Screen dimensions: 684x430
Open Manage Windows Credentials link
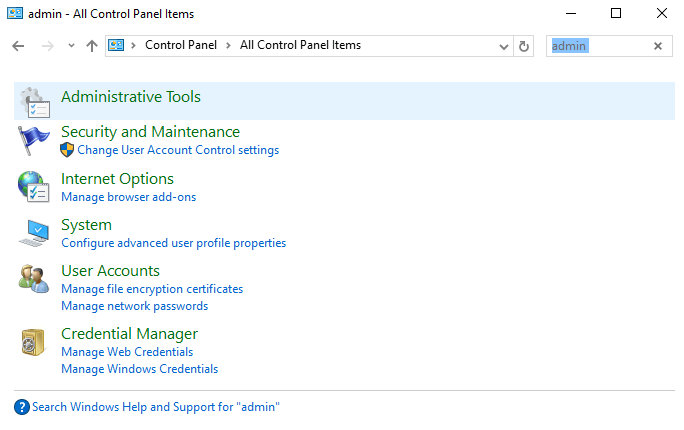click(140, 369)
